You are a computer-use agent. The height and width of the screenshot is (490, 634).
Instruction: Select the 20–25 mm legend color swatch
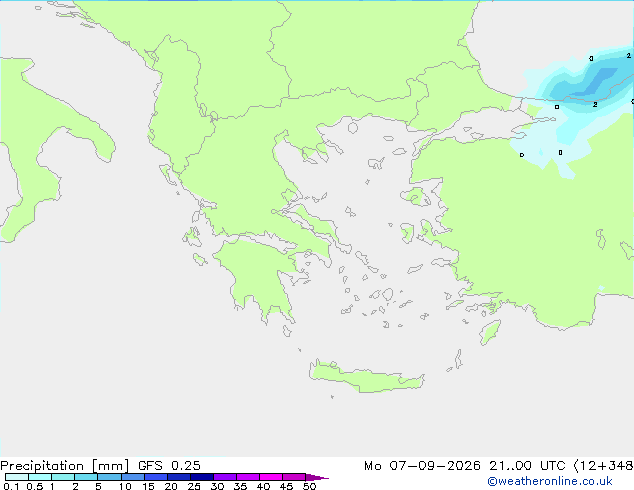(x=178, y=477)
